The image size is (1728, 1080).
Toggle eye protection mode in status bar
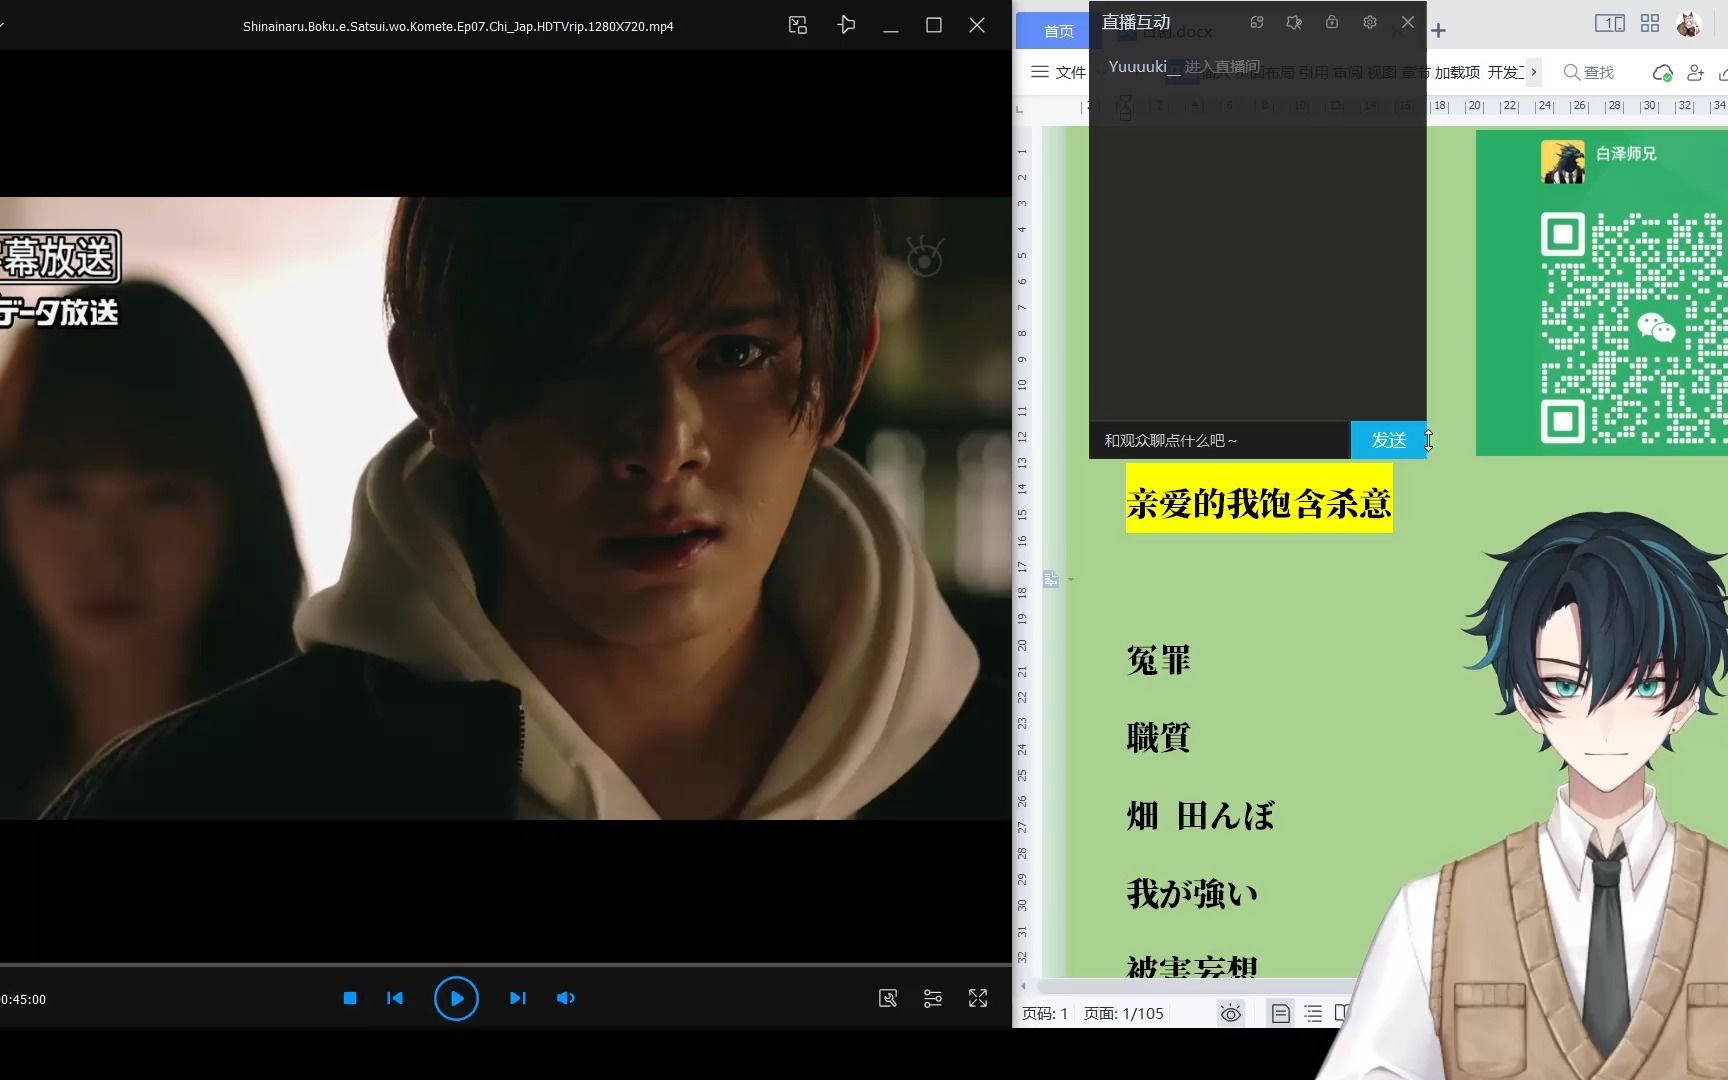click(x=1231, y=1014)
